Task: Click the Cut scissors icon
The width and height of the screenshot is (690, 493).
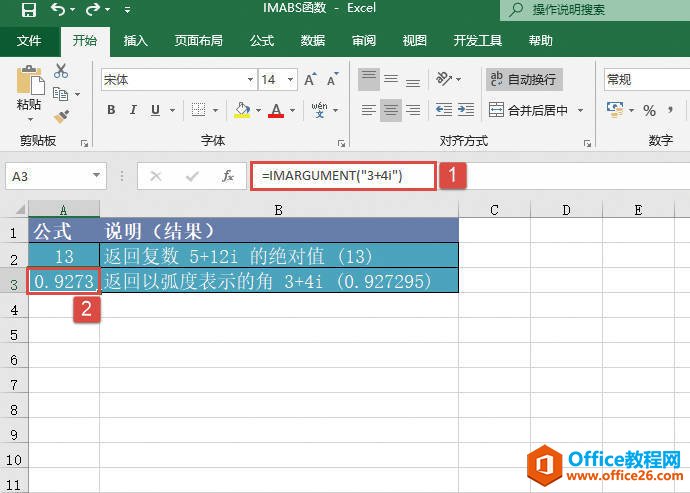Action: coord(61,71)
